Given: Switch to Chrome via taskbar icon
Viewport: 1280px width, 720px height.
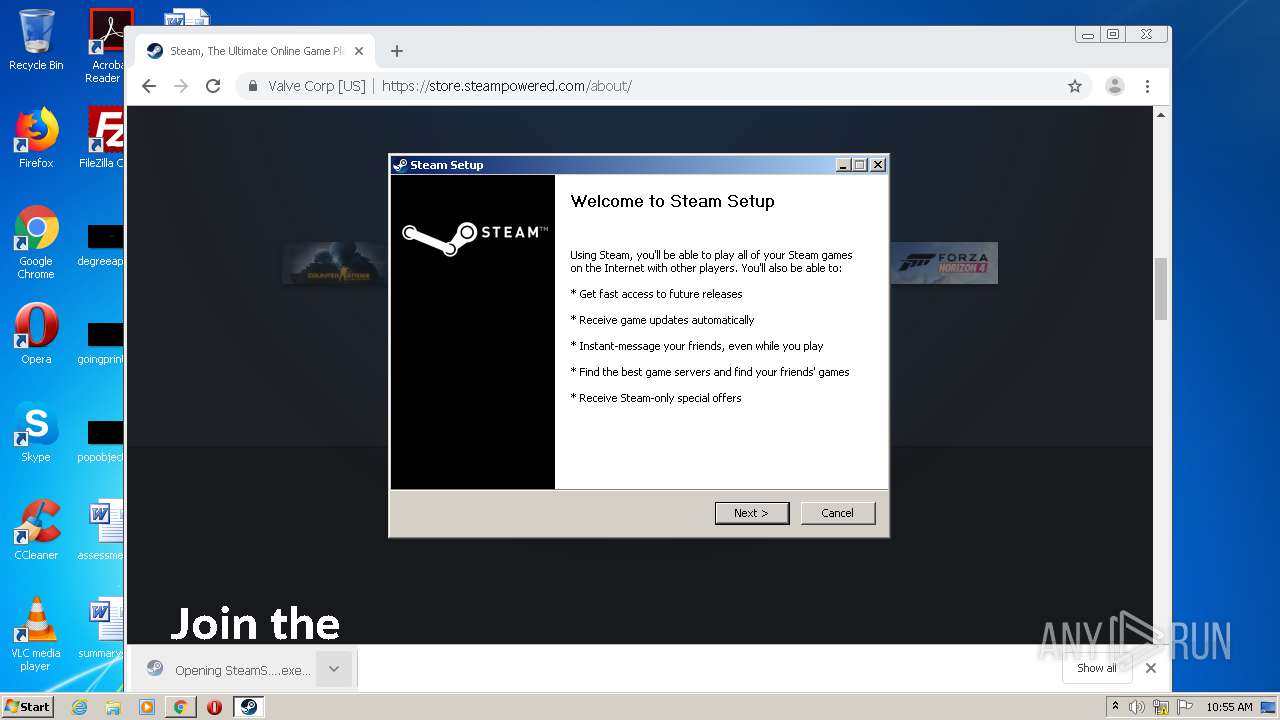Looking at the screenshot, I should (x=180, y=707).
